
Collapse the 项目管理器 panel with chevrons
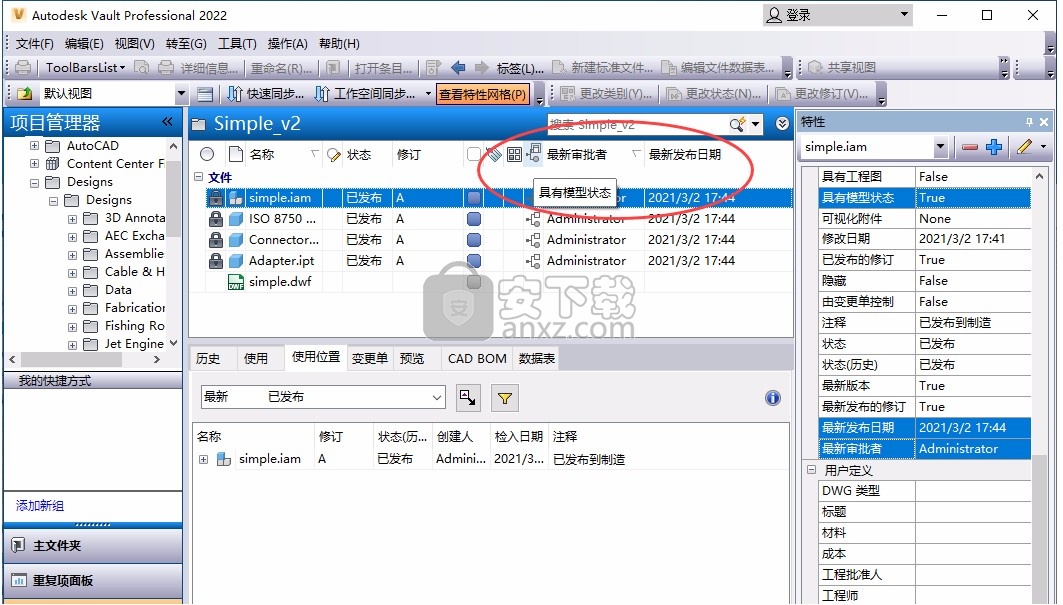(x=167, y=121)
